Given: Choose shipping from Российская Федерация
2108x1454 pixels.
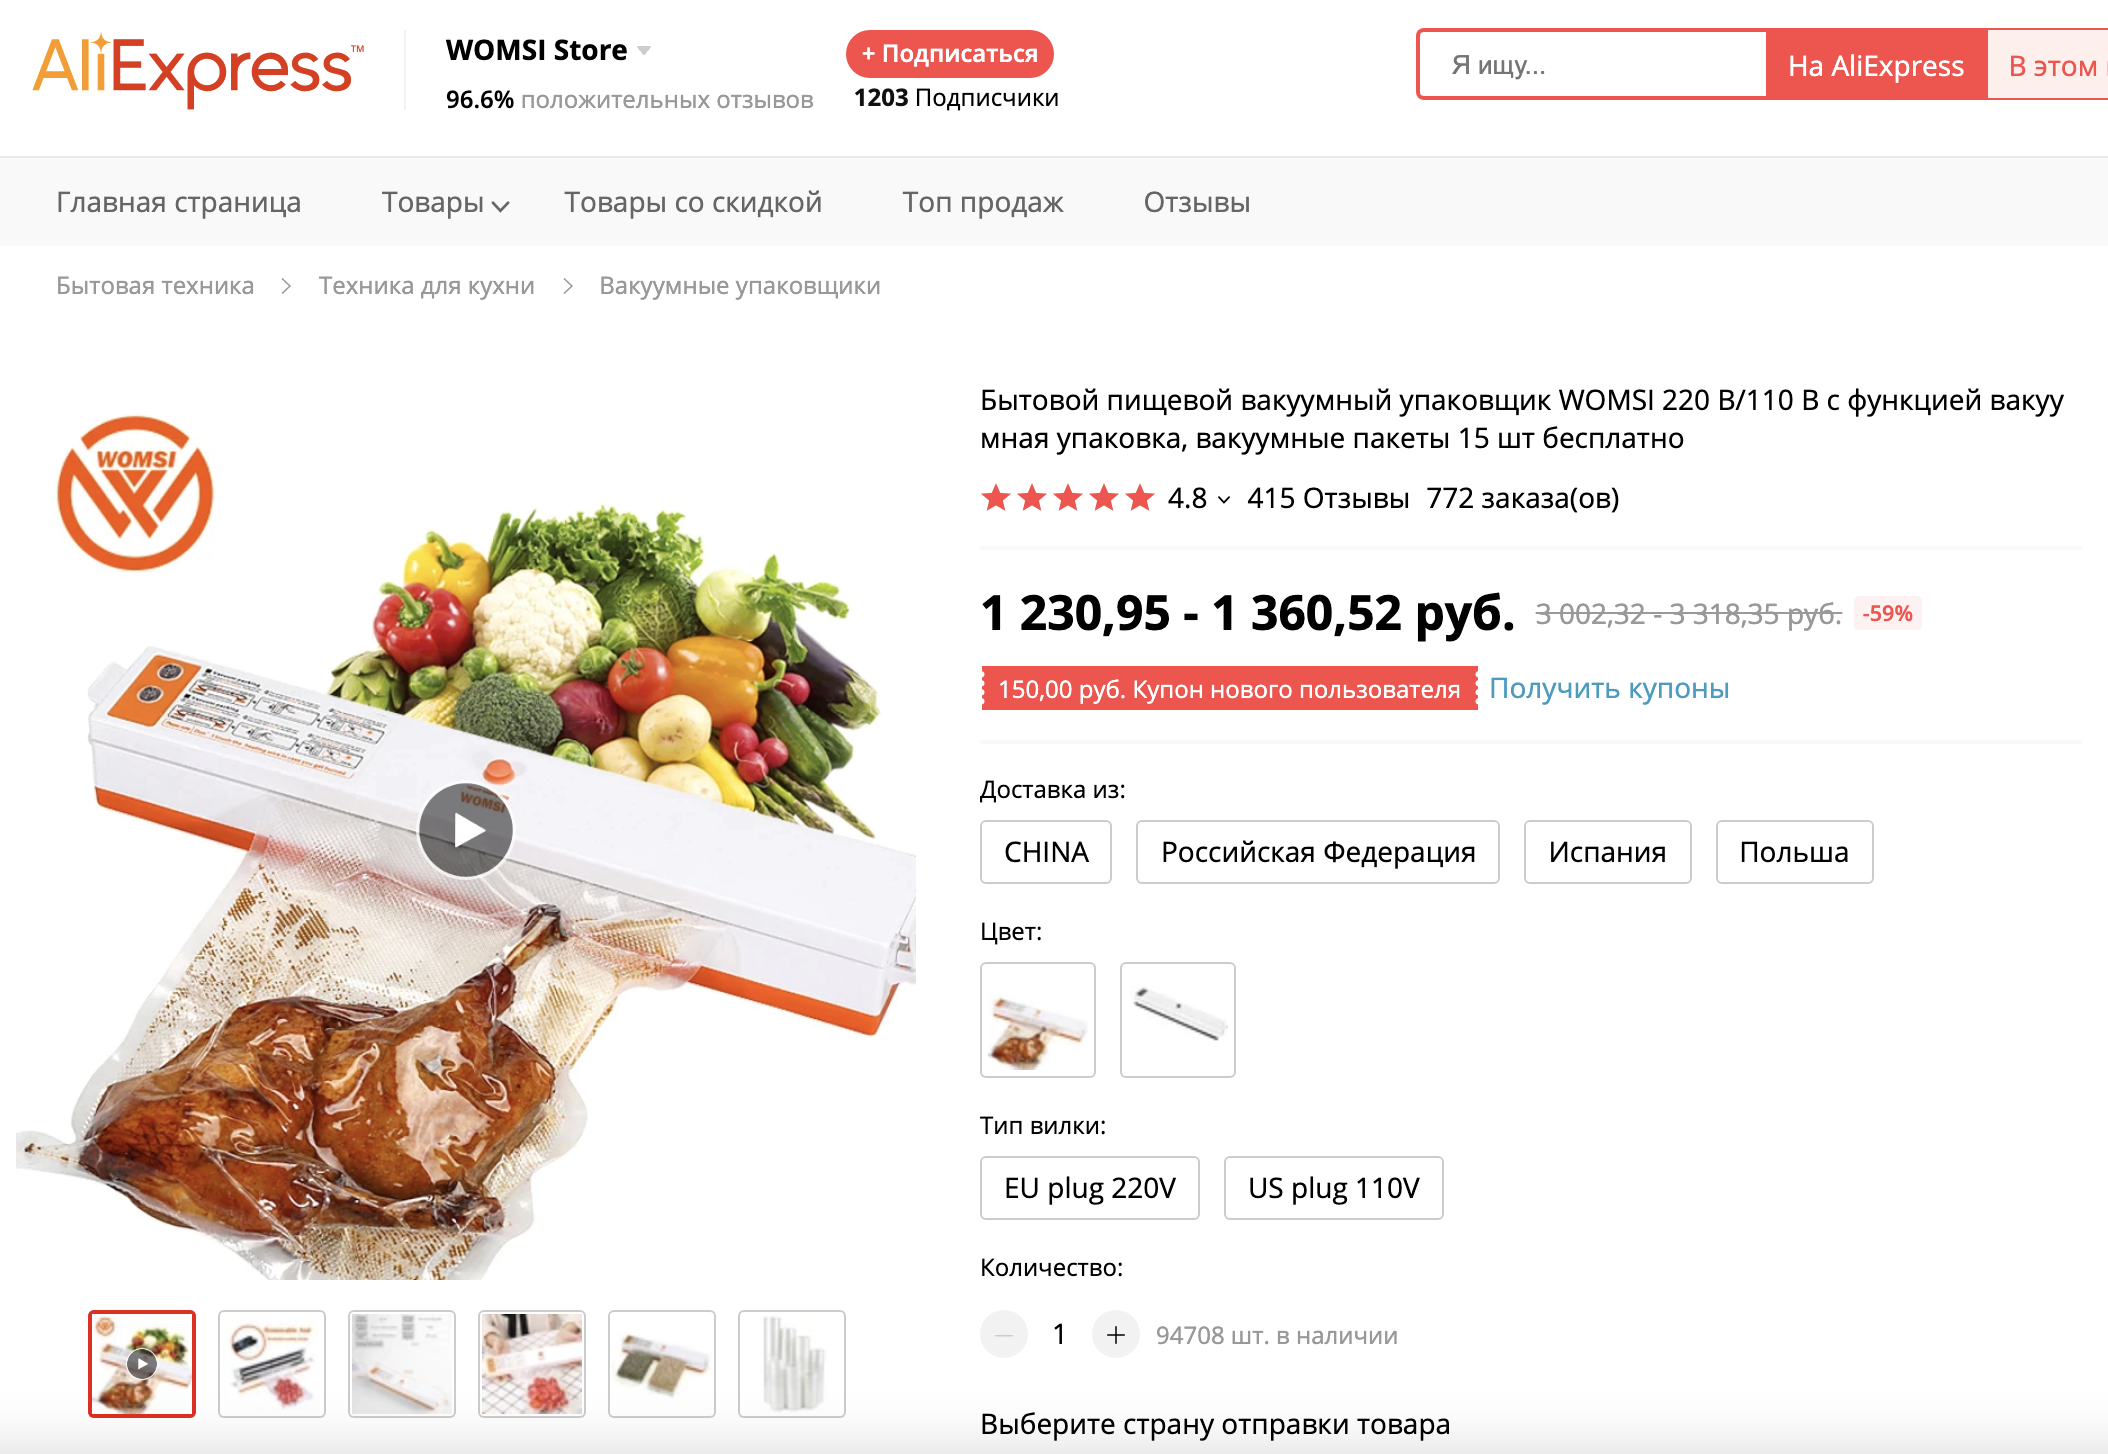Looking at the screenshot, I should [1317, 852].
